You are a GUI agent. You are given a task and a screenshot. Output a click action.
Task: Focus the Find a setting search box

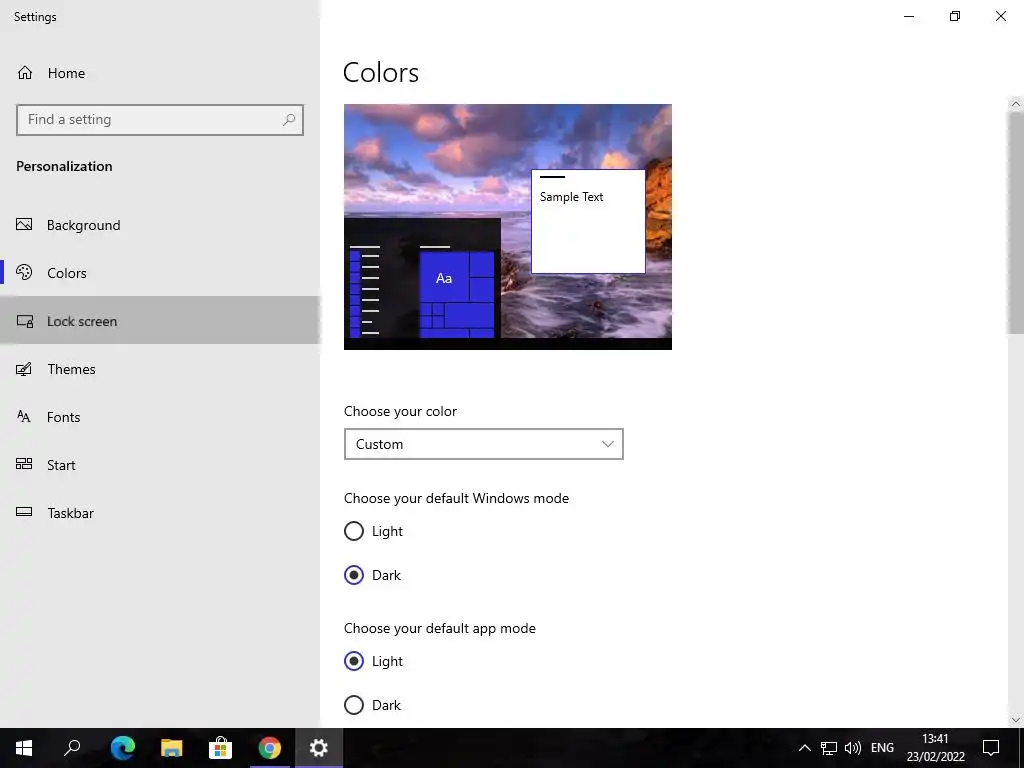[x=160, y=120]
